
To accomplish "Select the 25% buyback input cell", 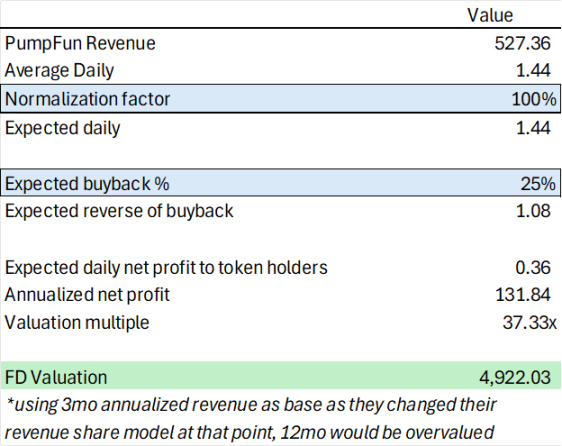I will click(538, 184).
